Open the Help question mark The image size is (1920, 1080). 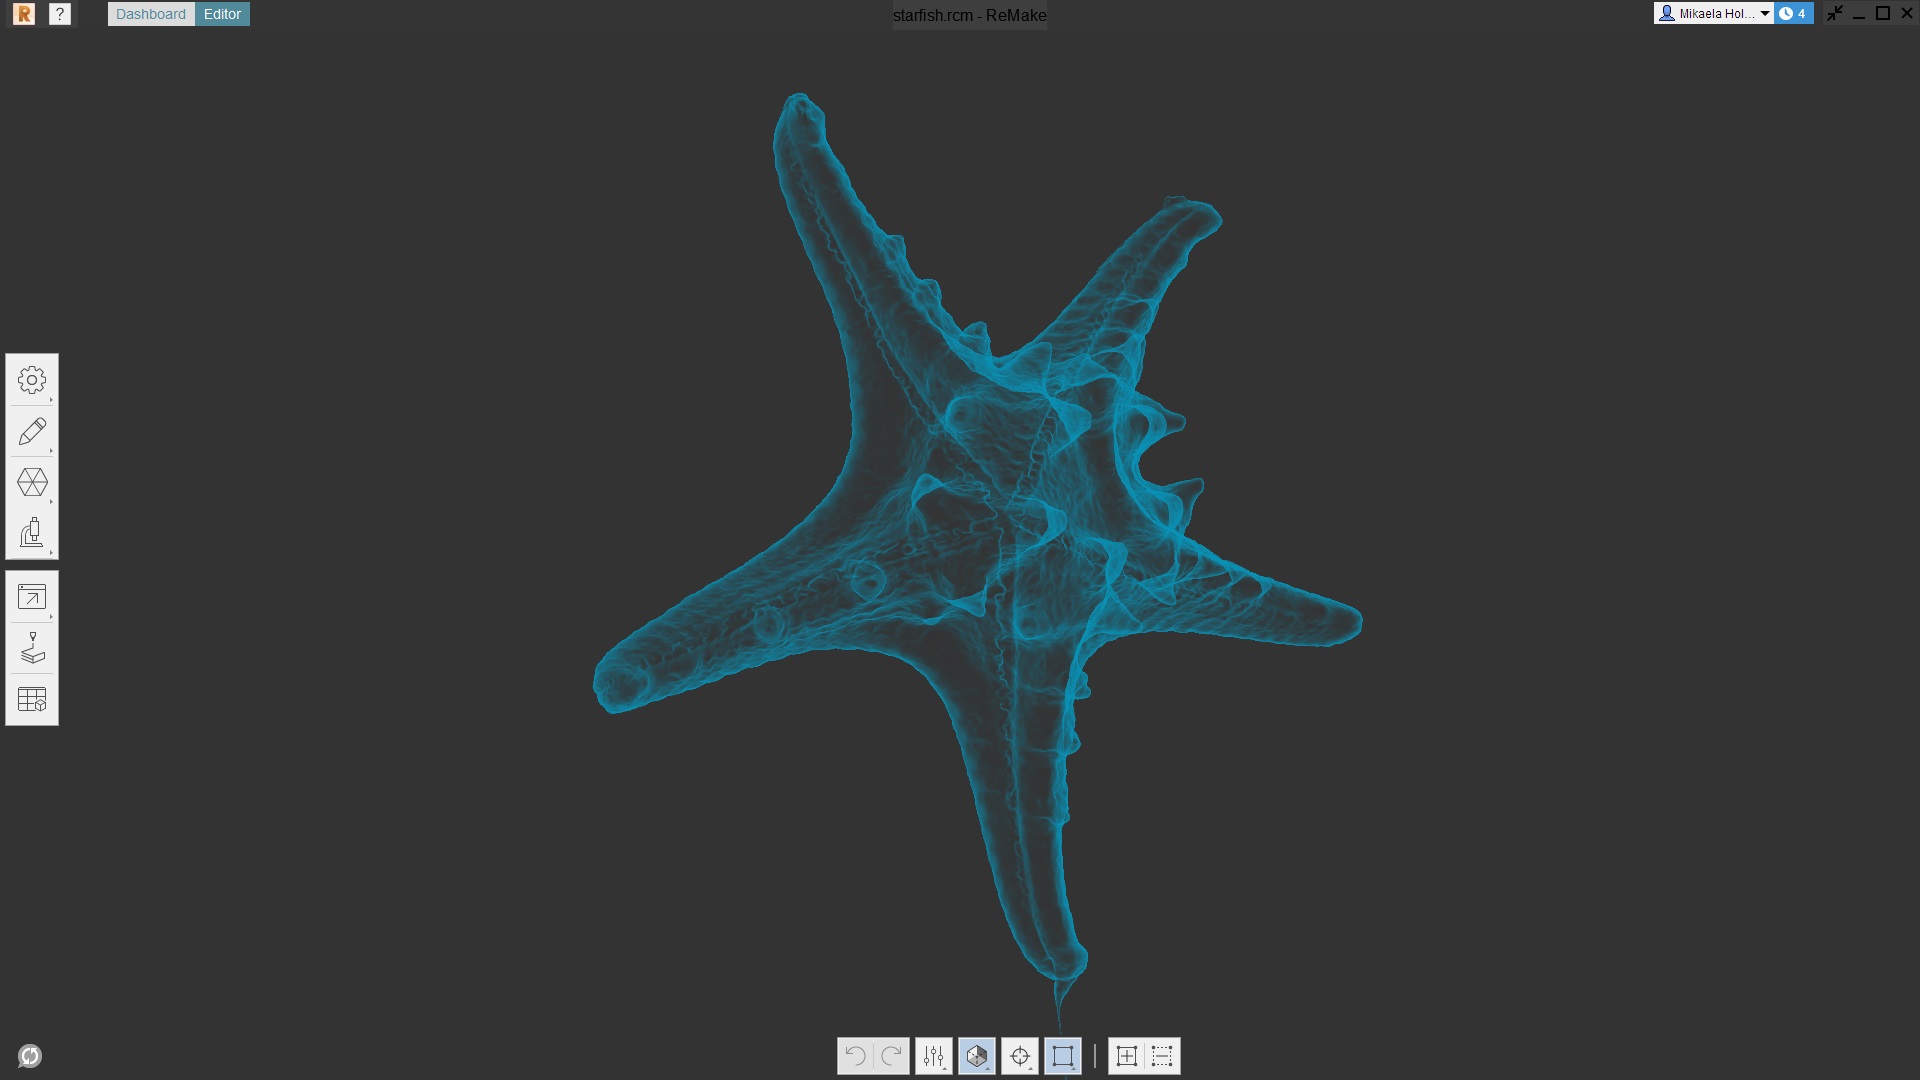pyautogui.click(x=61, y=13)
